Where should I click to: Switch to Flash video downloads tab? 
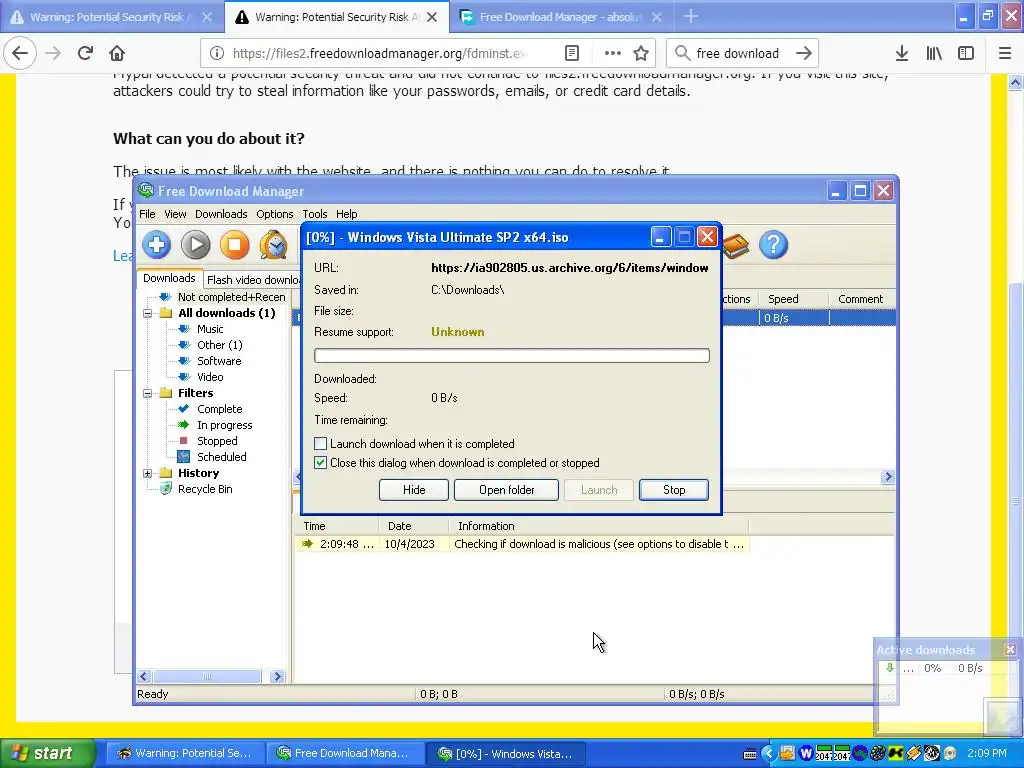[x=253, y=280]
